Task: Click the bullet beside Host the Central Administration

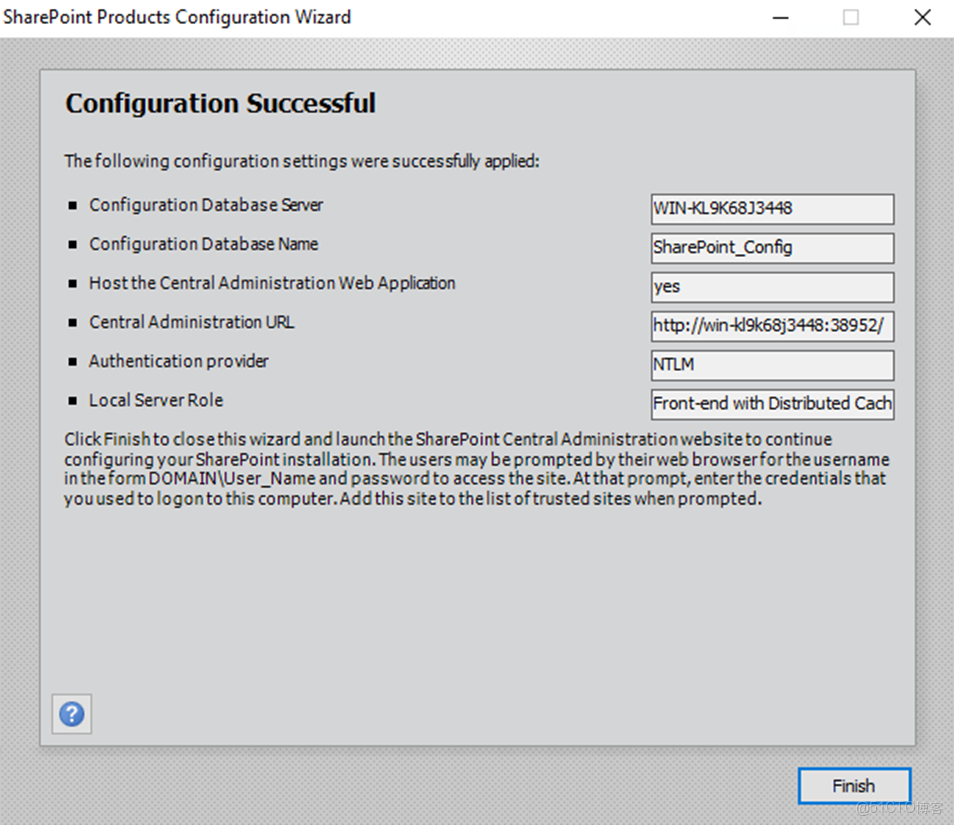Action: (x=74, y=284)
